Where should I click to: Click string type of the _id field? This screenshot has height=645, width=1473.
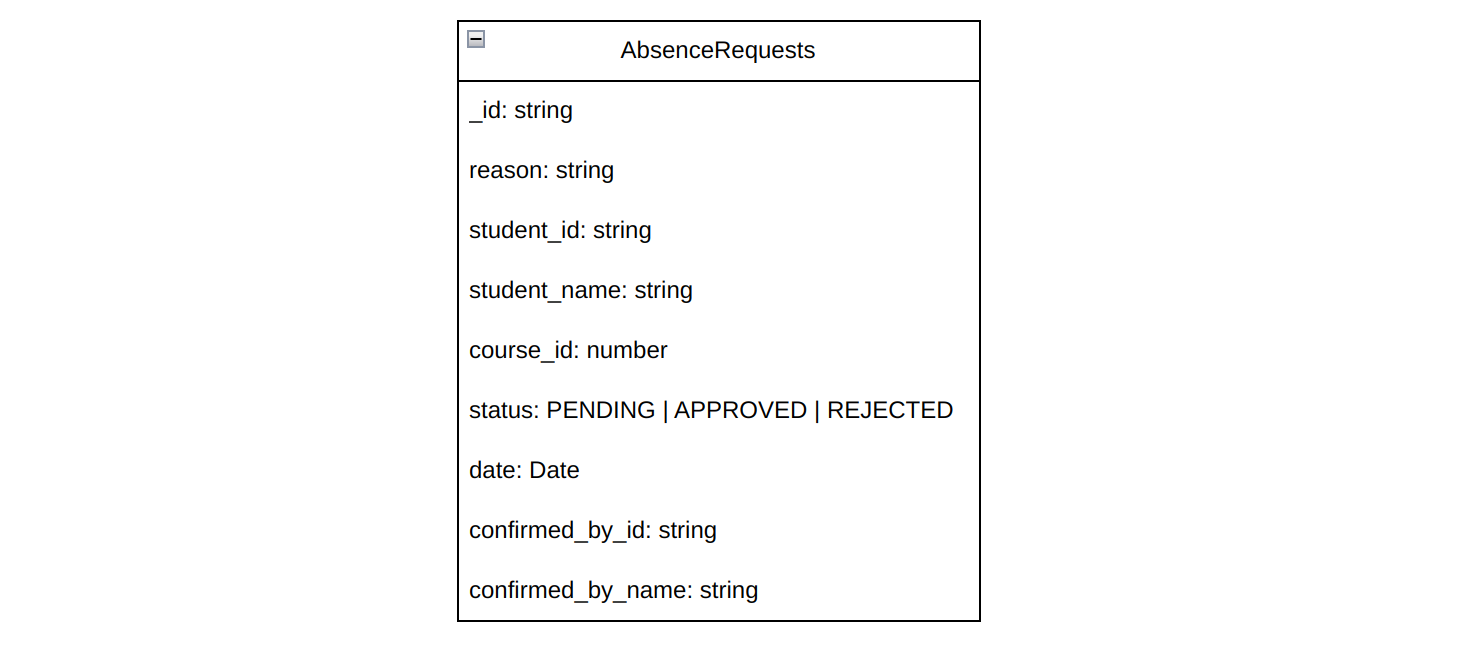tap(544, 110)
